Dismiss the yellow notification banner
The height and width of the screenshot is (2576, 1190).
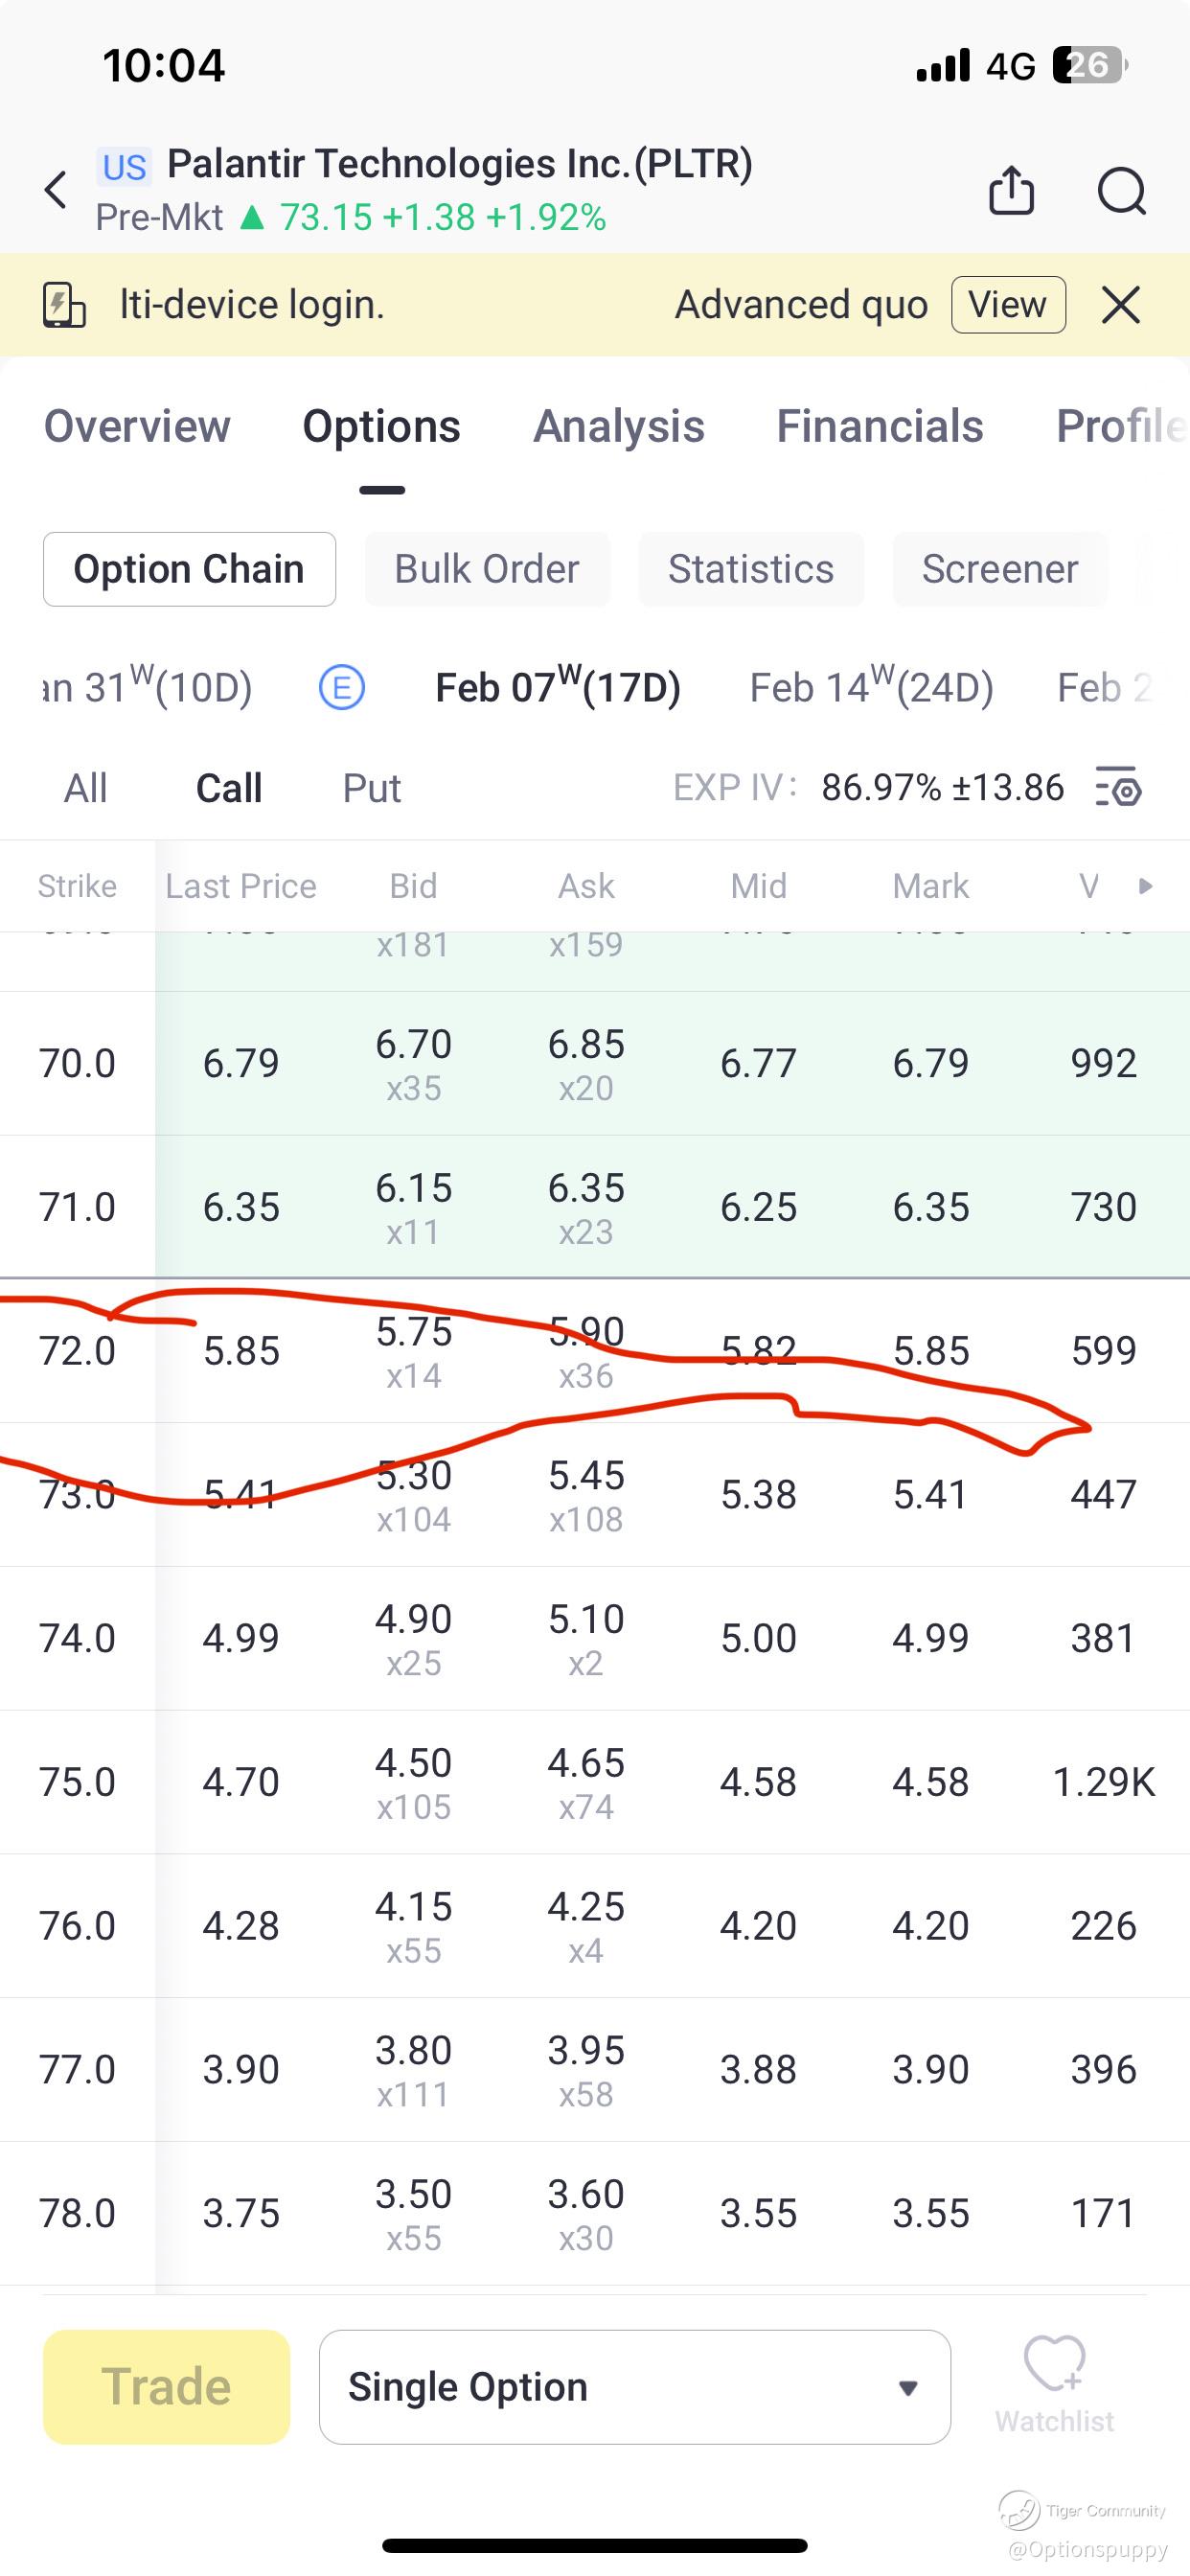click(x=1120, y=305)
